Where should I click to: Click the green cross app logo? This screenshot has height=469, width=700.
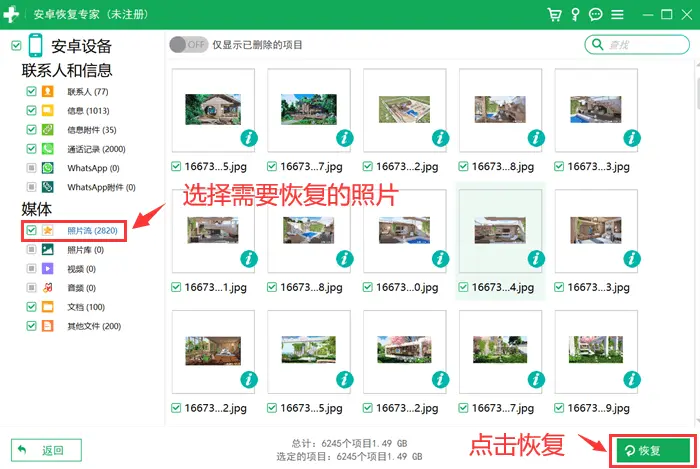pyautogui.click(x=11, y=14)
